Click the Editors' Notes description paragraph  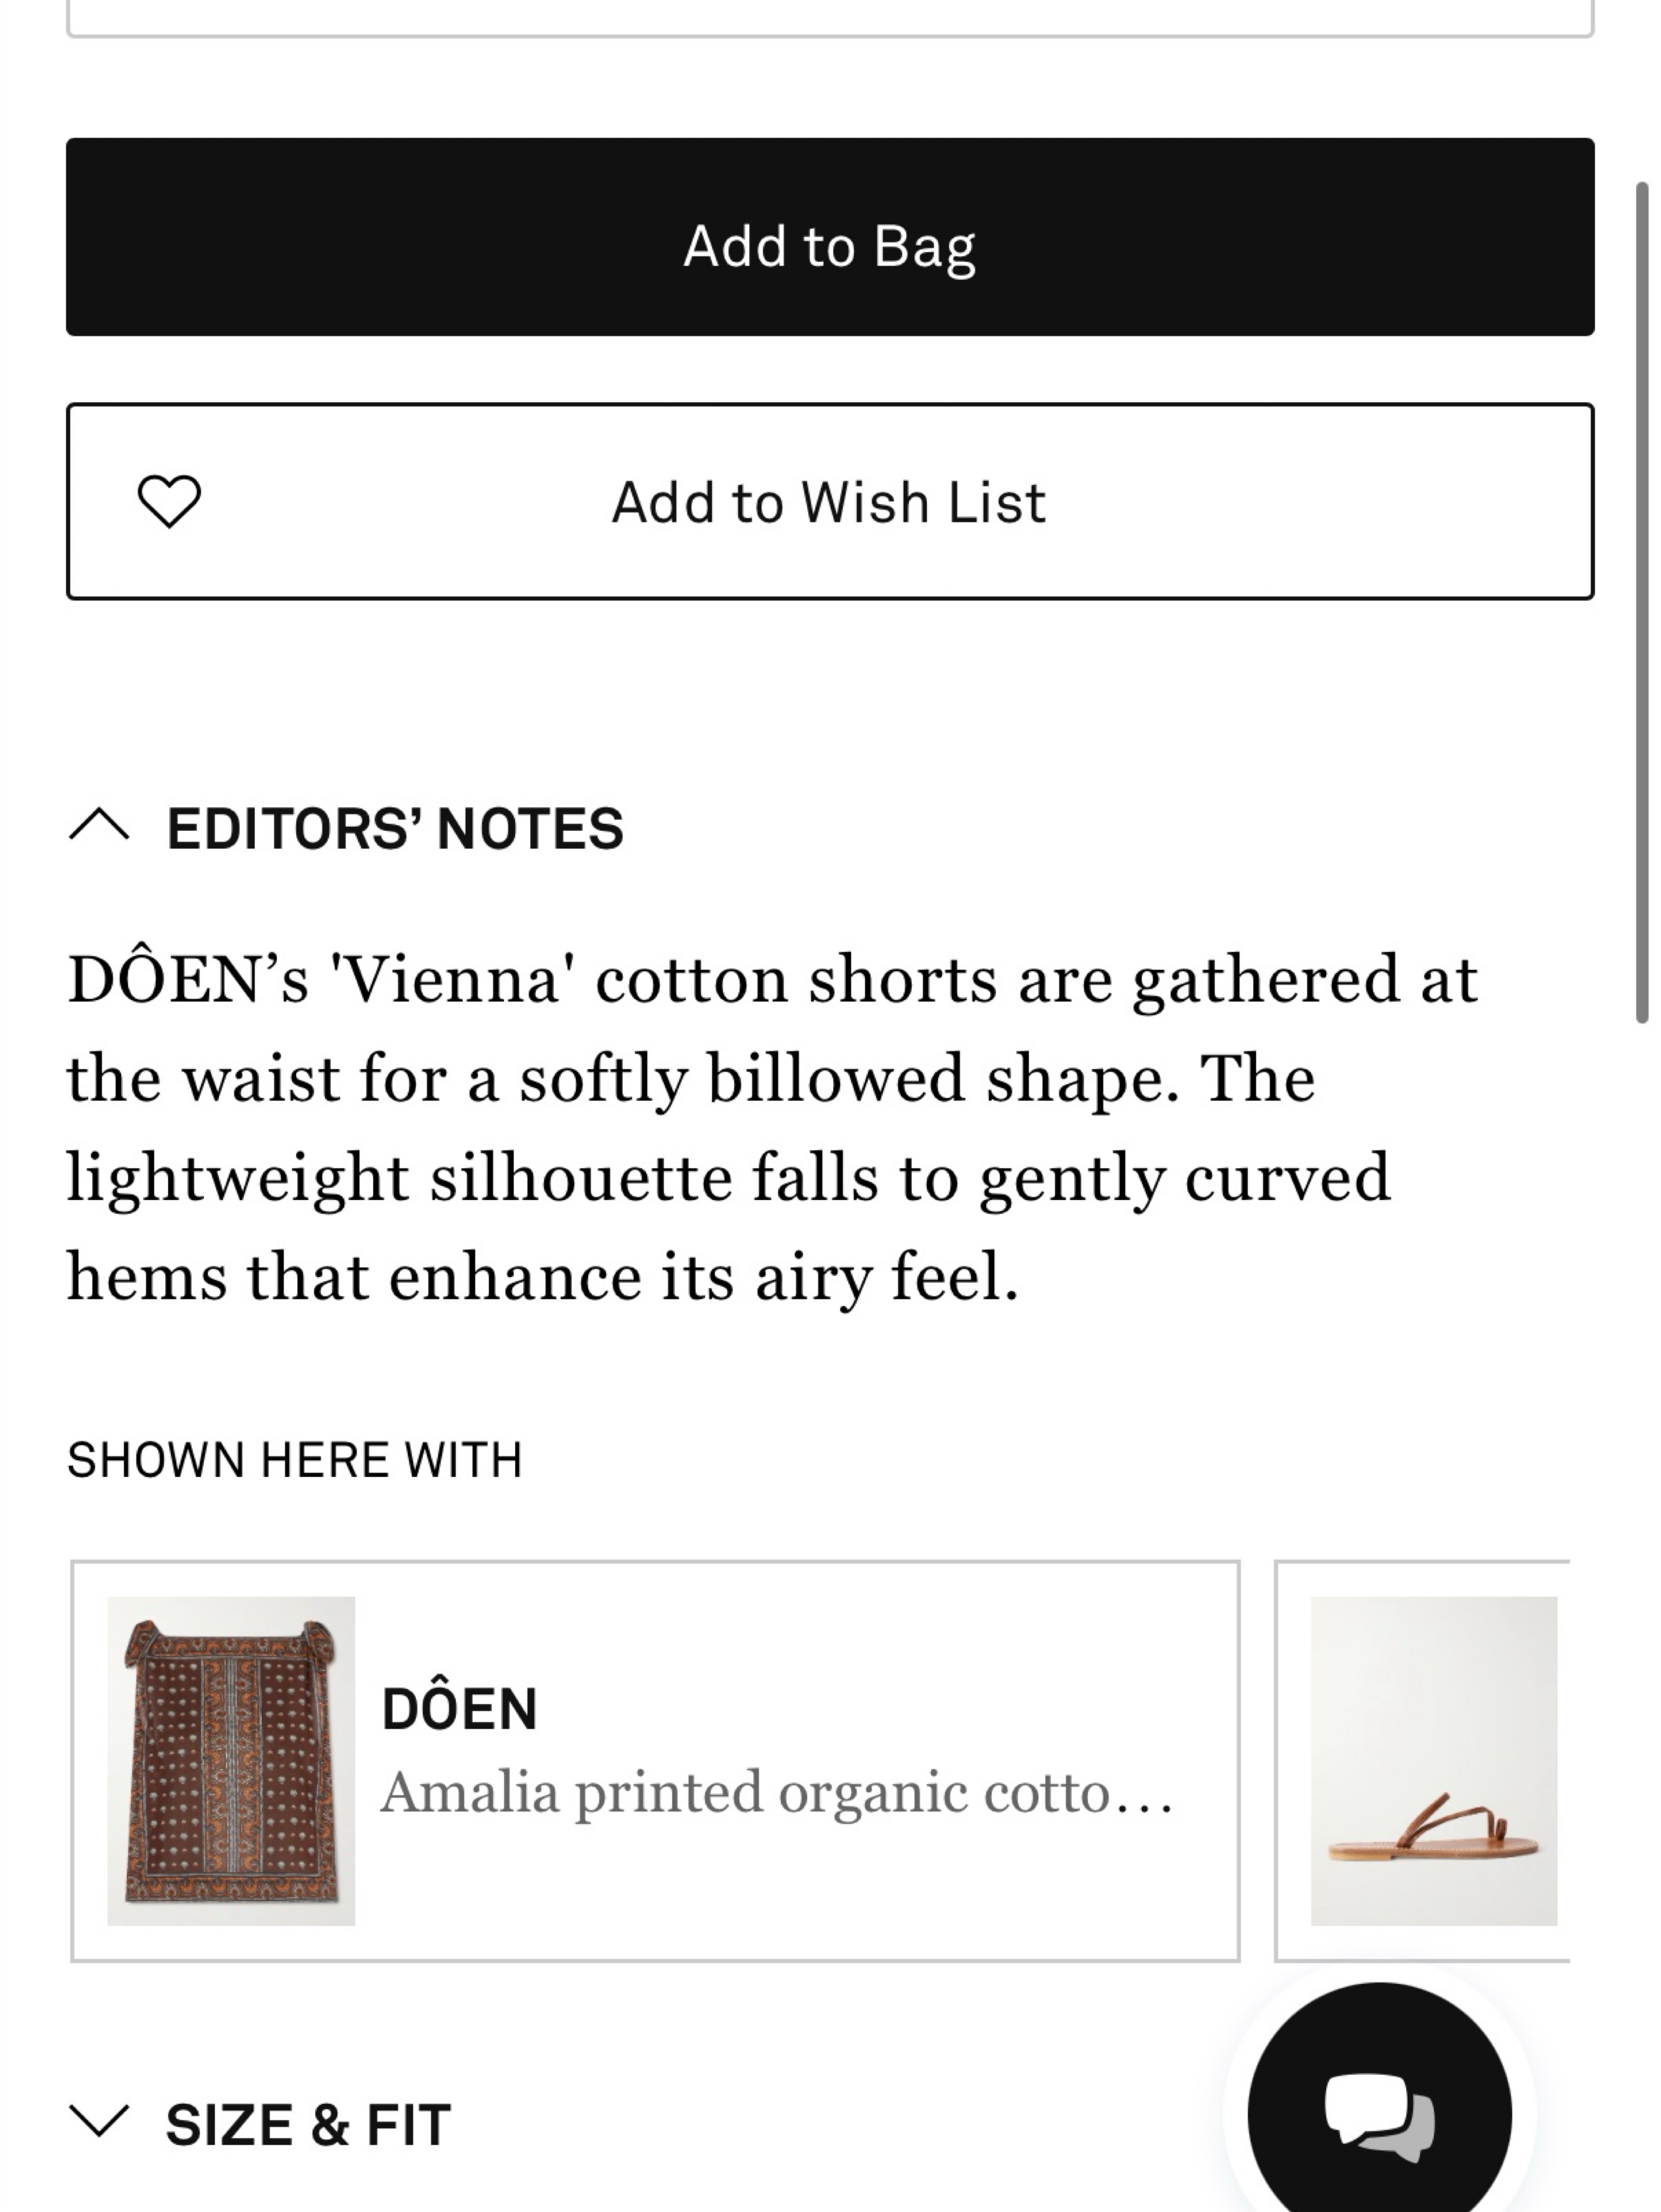[x=772, y=1127]
